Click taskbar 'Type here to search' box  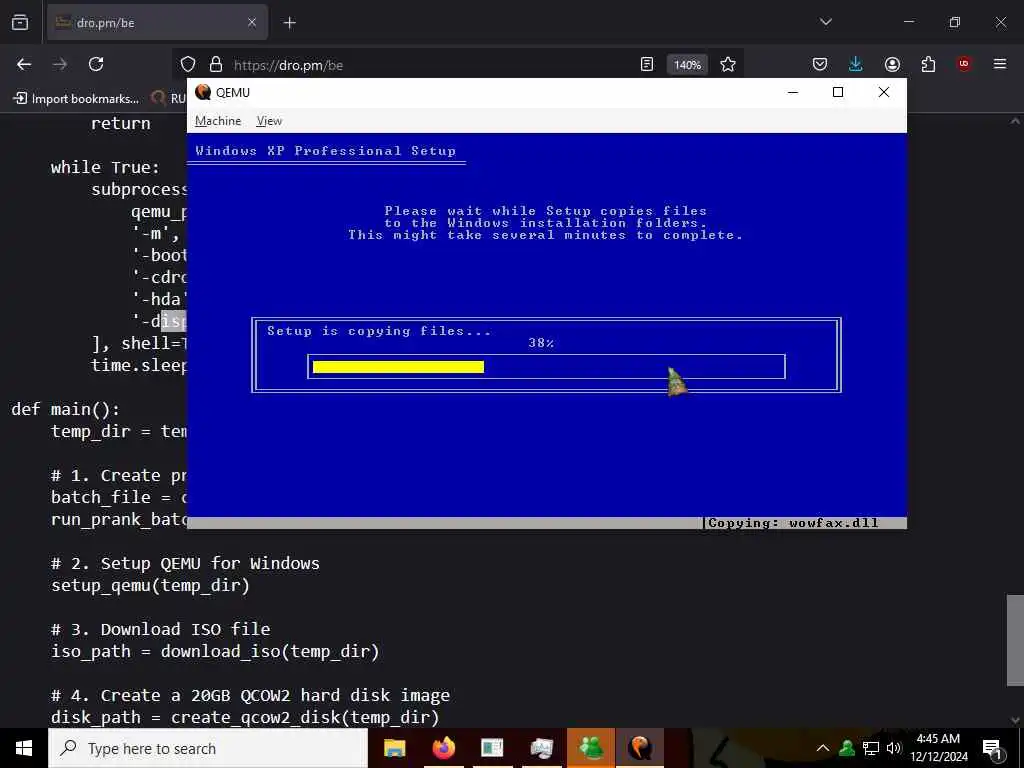(208, 748)
